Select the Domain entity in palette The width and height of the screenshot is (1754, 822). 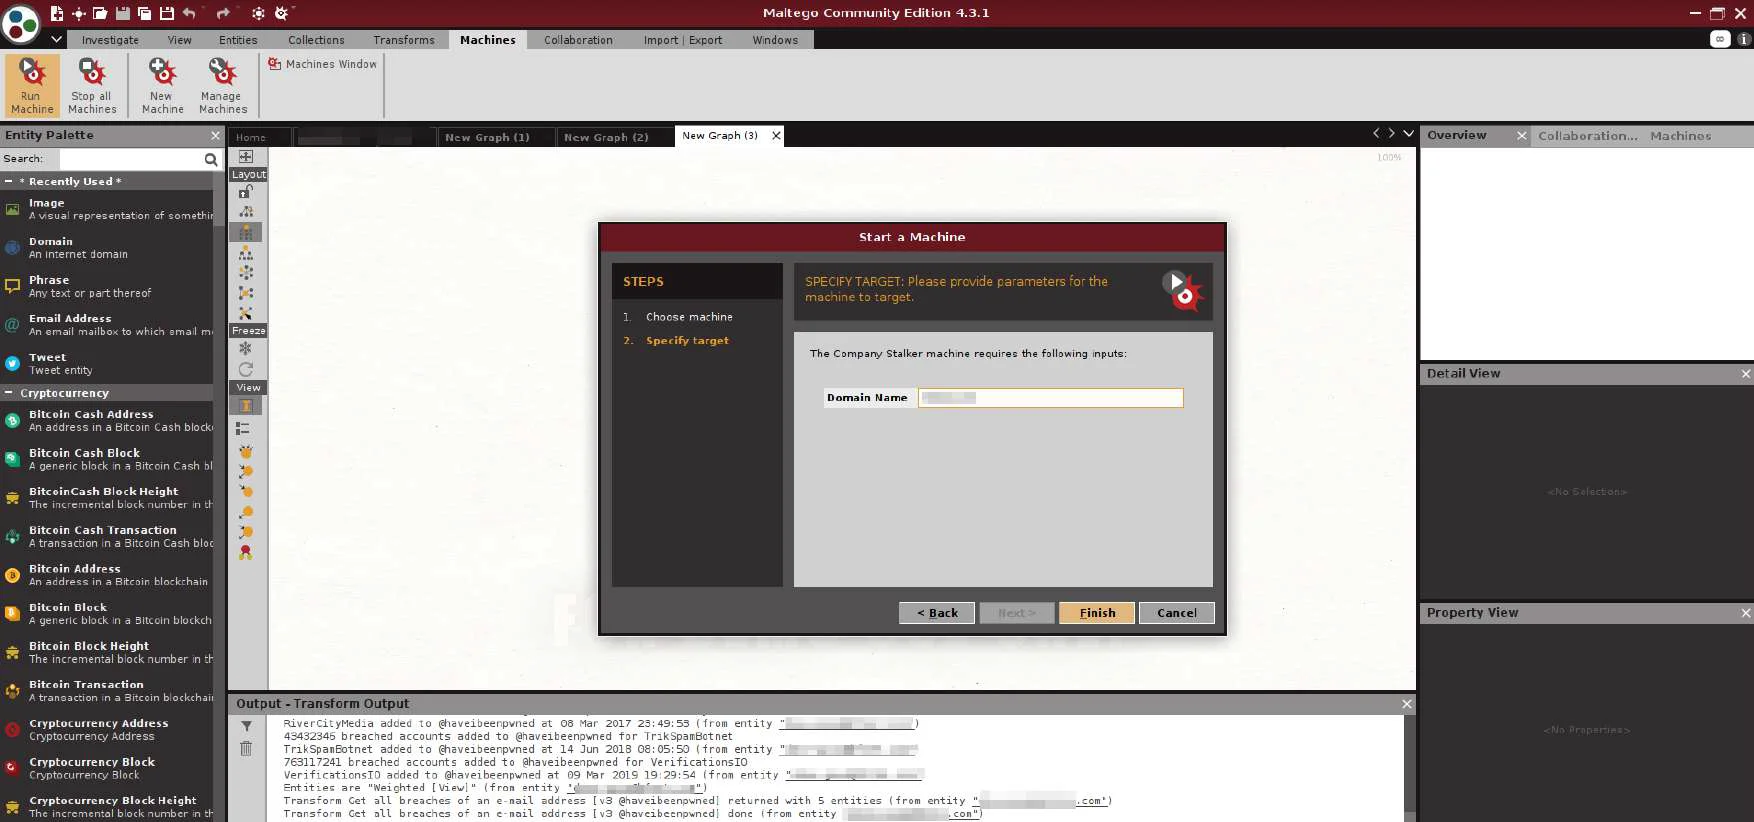pos(107,248)
